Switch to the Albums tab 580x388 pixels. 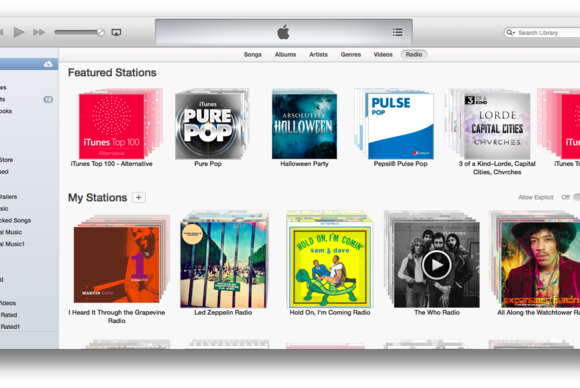pyautogui.click(x=285, y=54)
